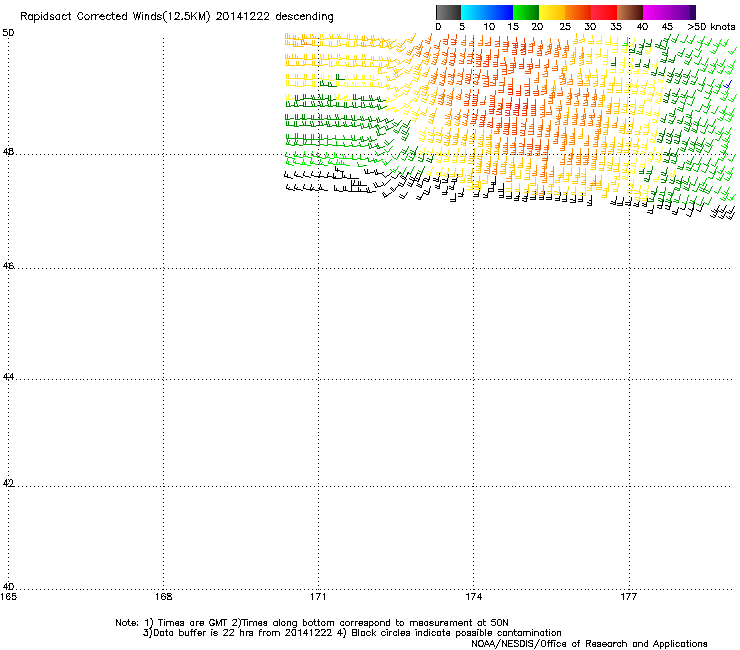Click the dark purple end of color bar
This screenshot has height=650, width=740.
693,12
